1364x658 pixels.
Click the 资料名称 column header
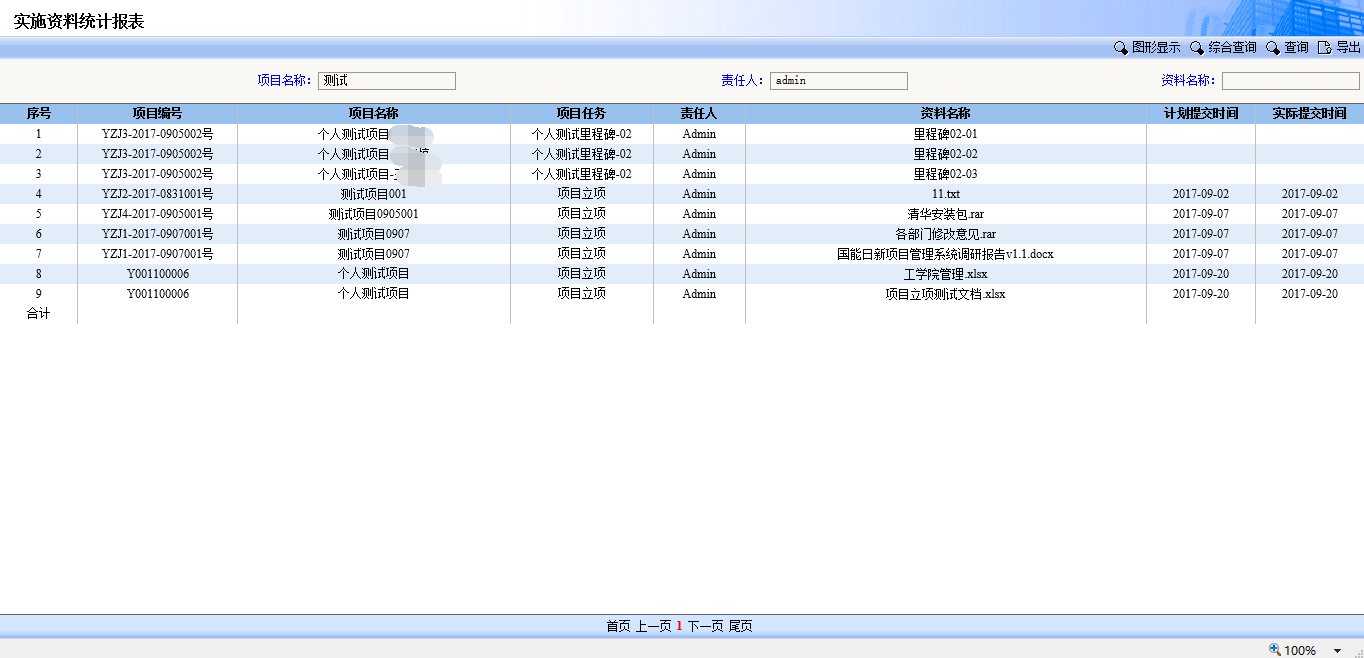coord(945,114)
